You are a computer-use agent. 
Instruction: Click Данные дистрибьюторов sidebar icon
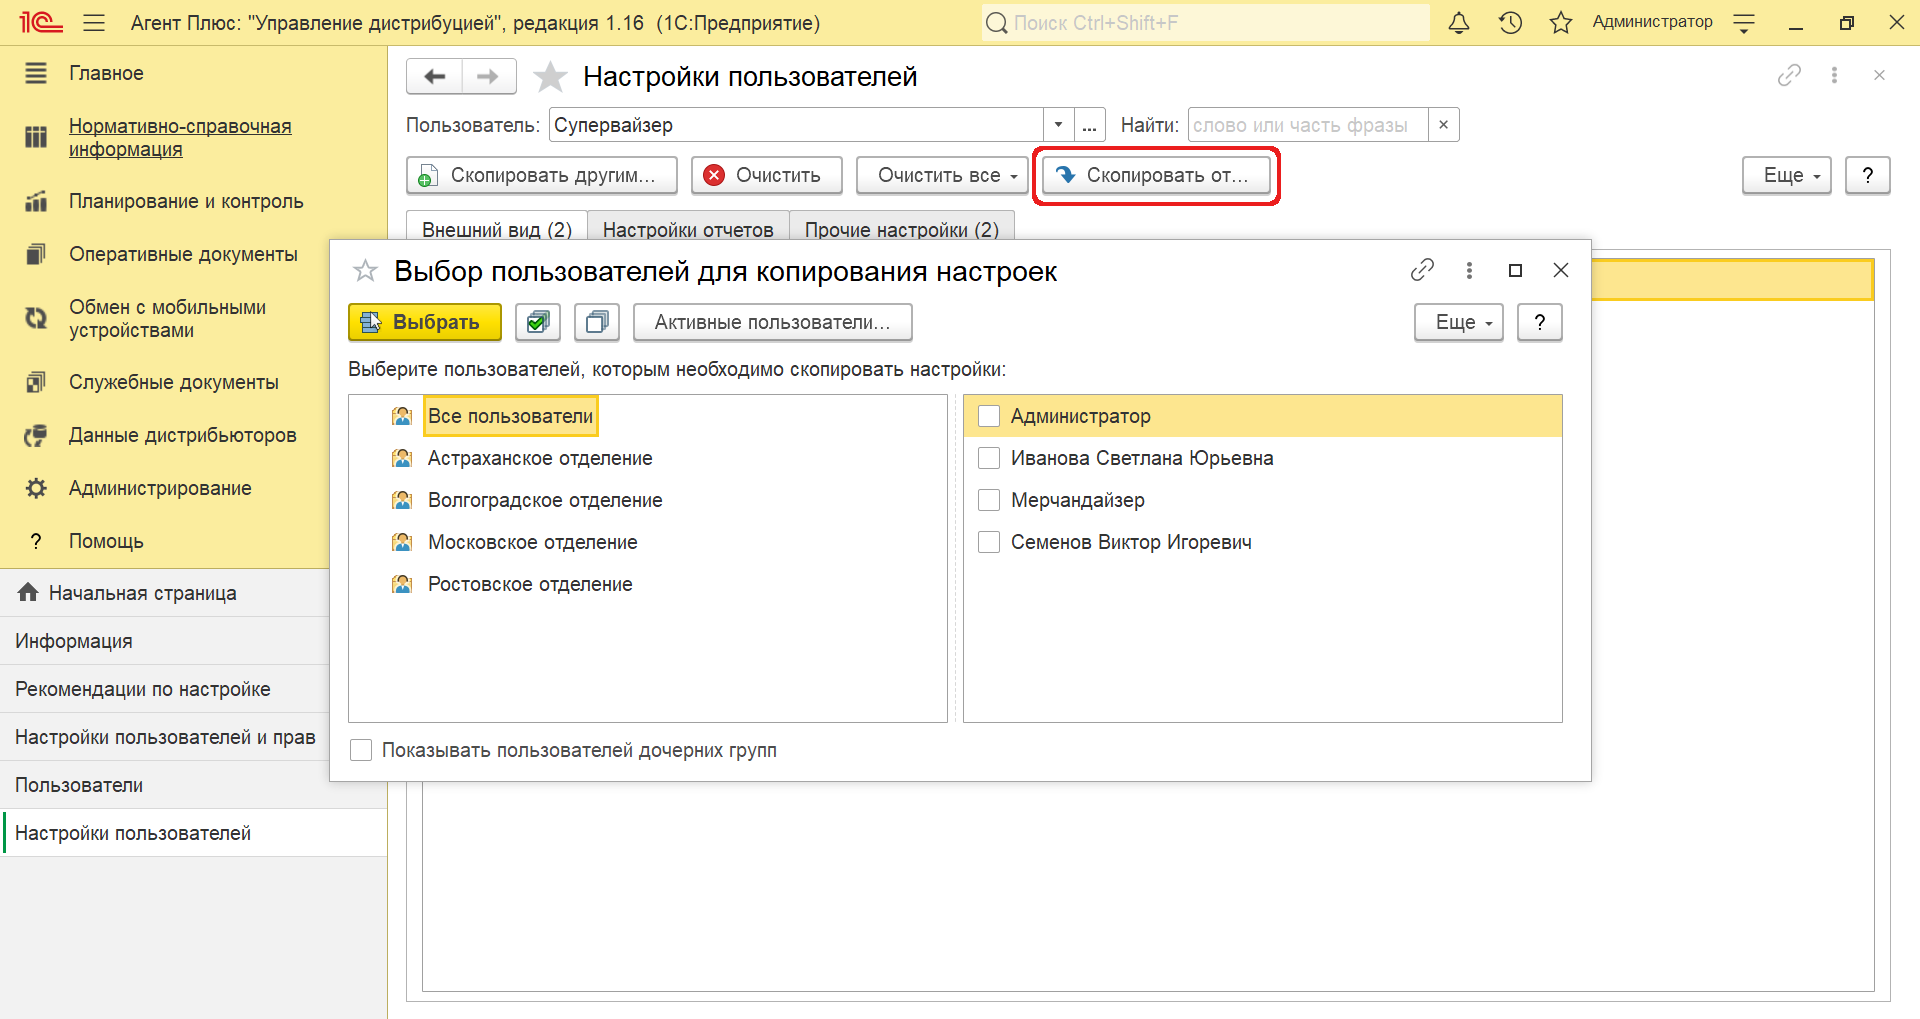tap(36, 435)
